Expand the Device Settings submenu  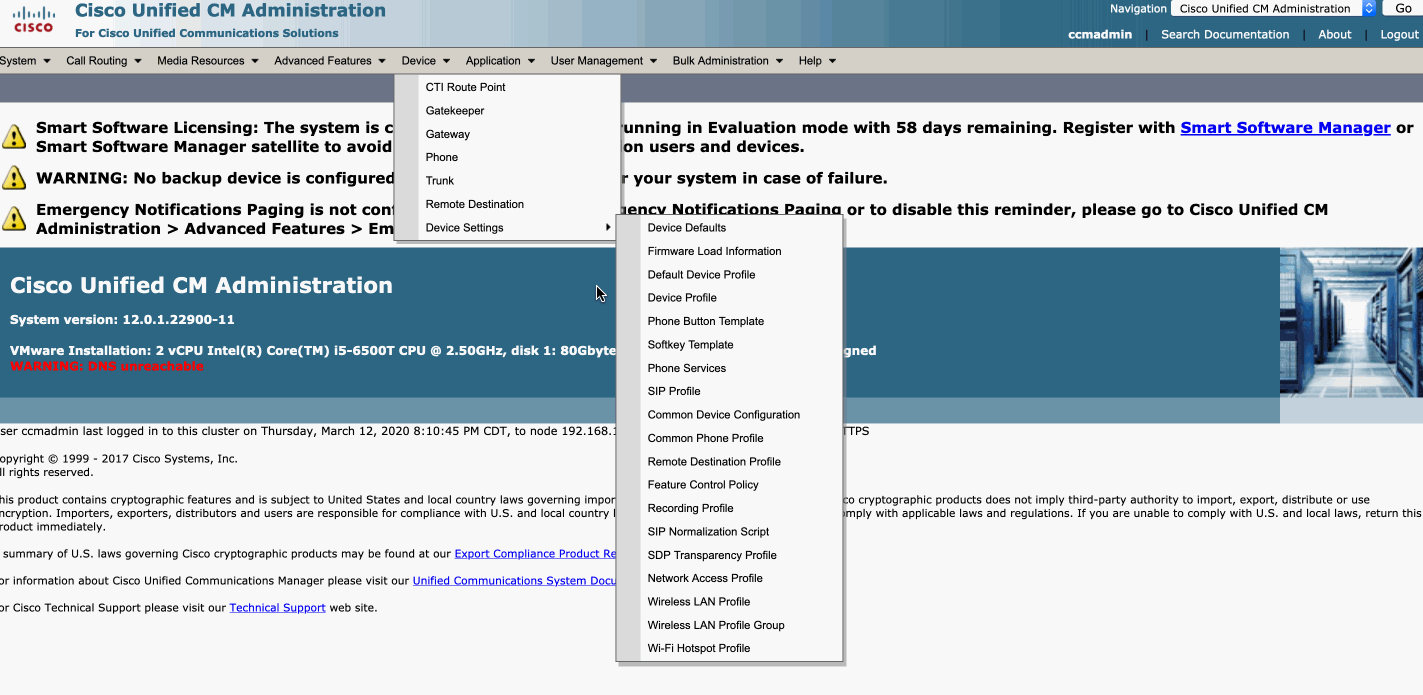(x=467, y=227)
